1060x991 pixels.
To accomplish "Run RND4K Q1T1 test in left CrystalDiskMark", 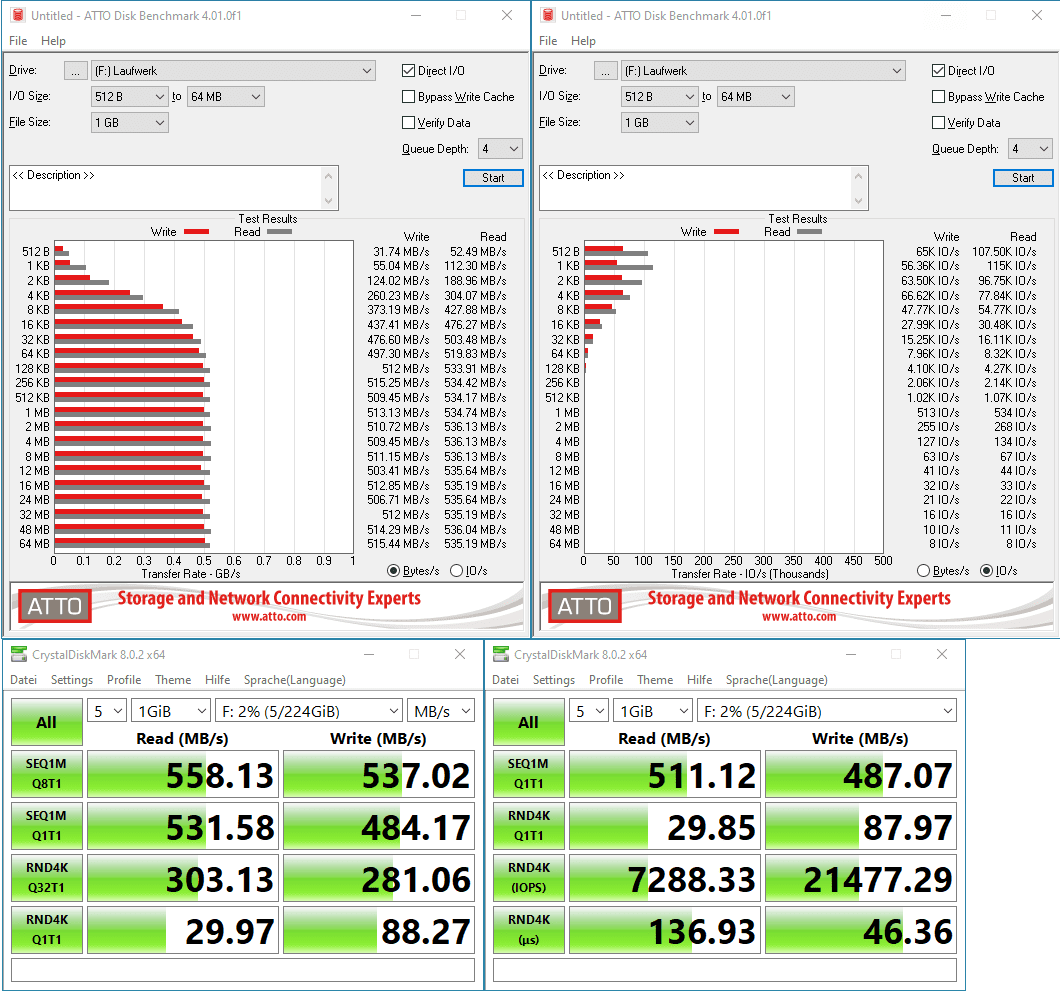I will 47,929.
